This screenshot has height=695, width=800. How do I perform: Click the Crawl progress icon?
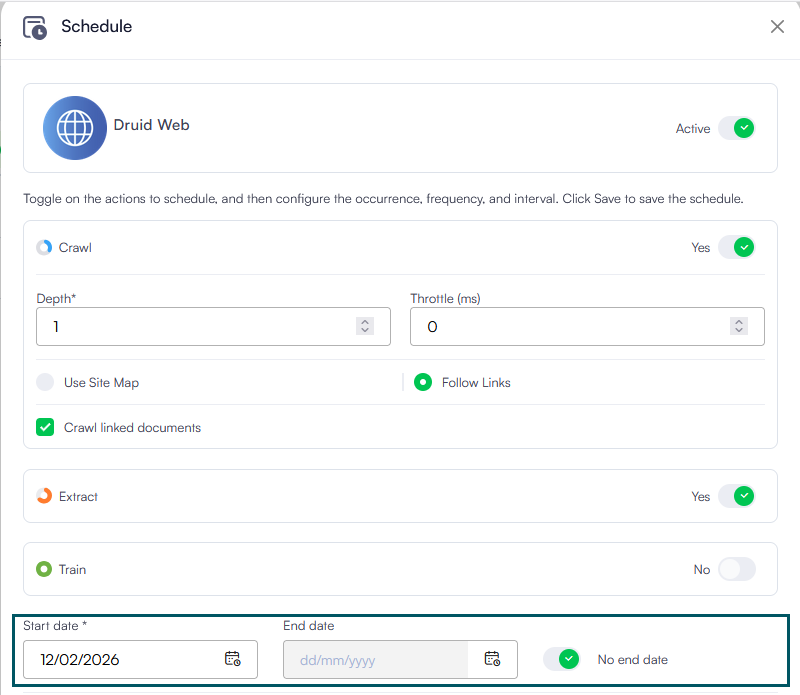[44, 247]
